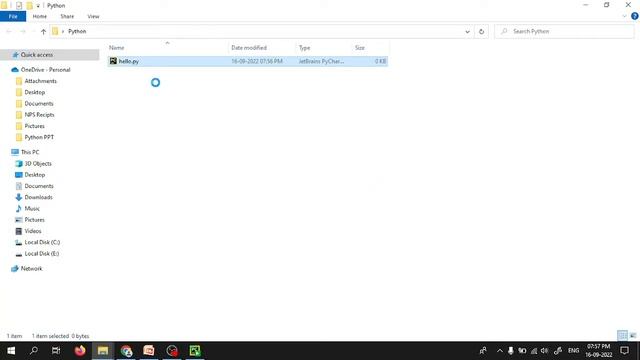Open People icon in taskbar

click(x=483, y=351)
